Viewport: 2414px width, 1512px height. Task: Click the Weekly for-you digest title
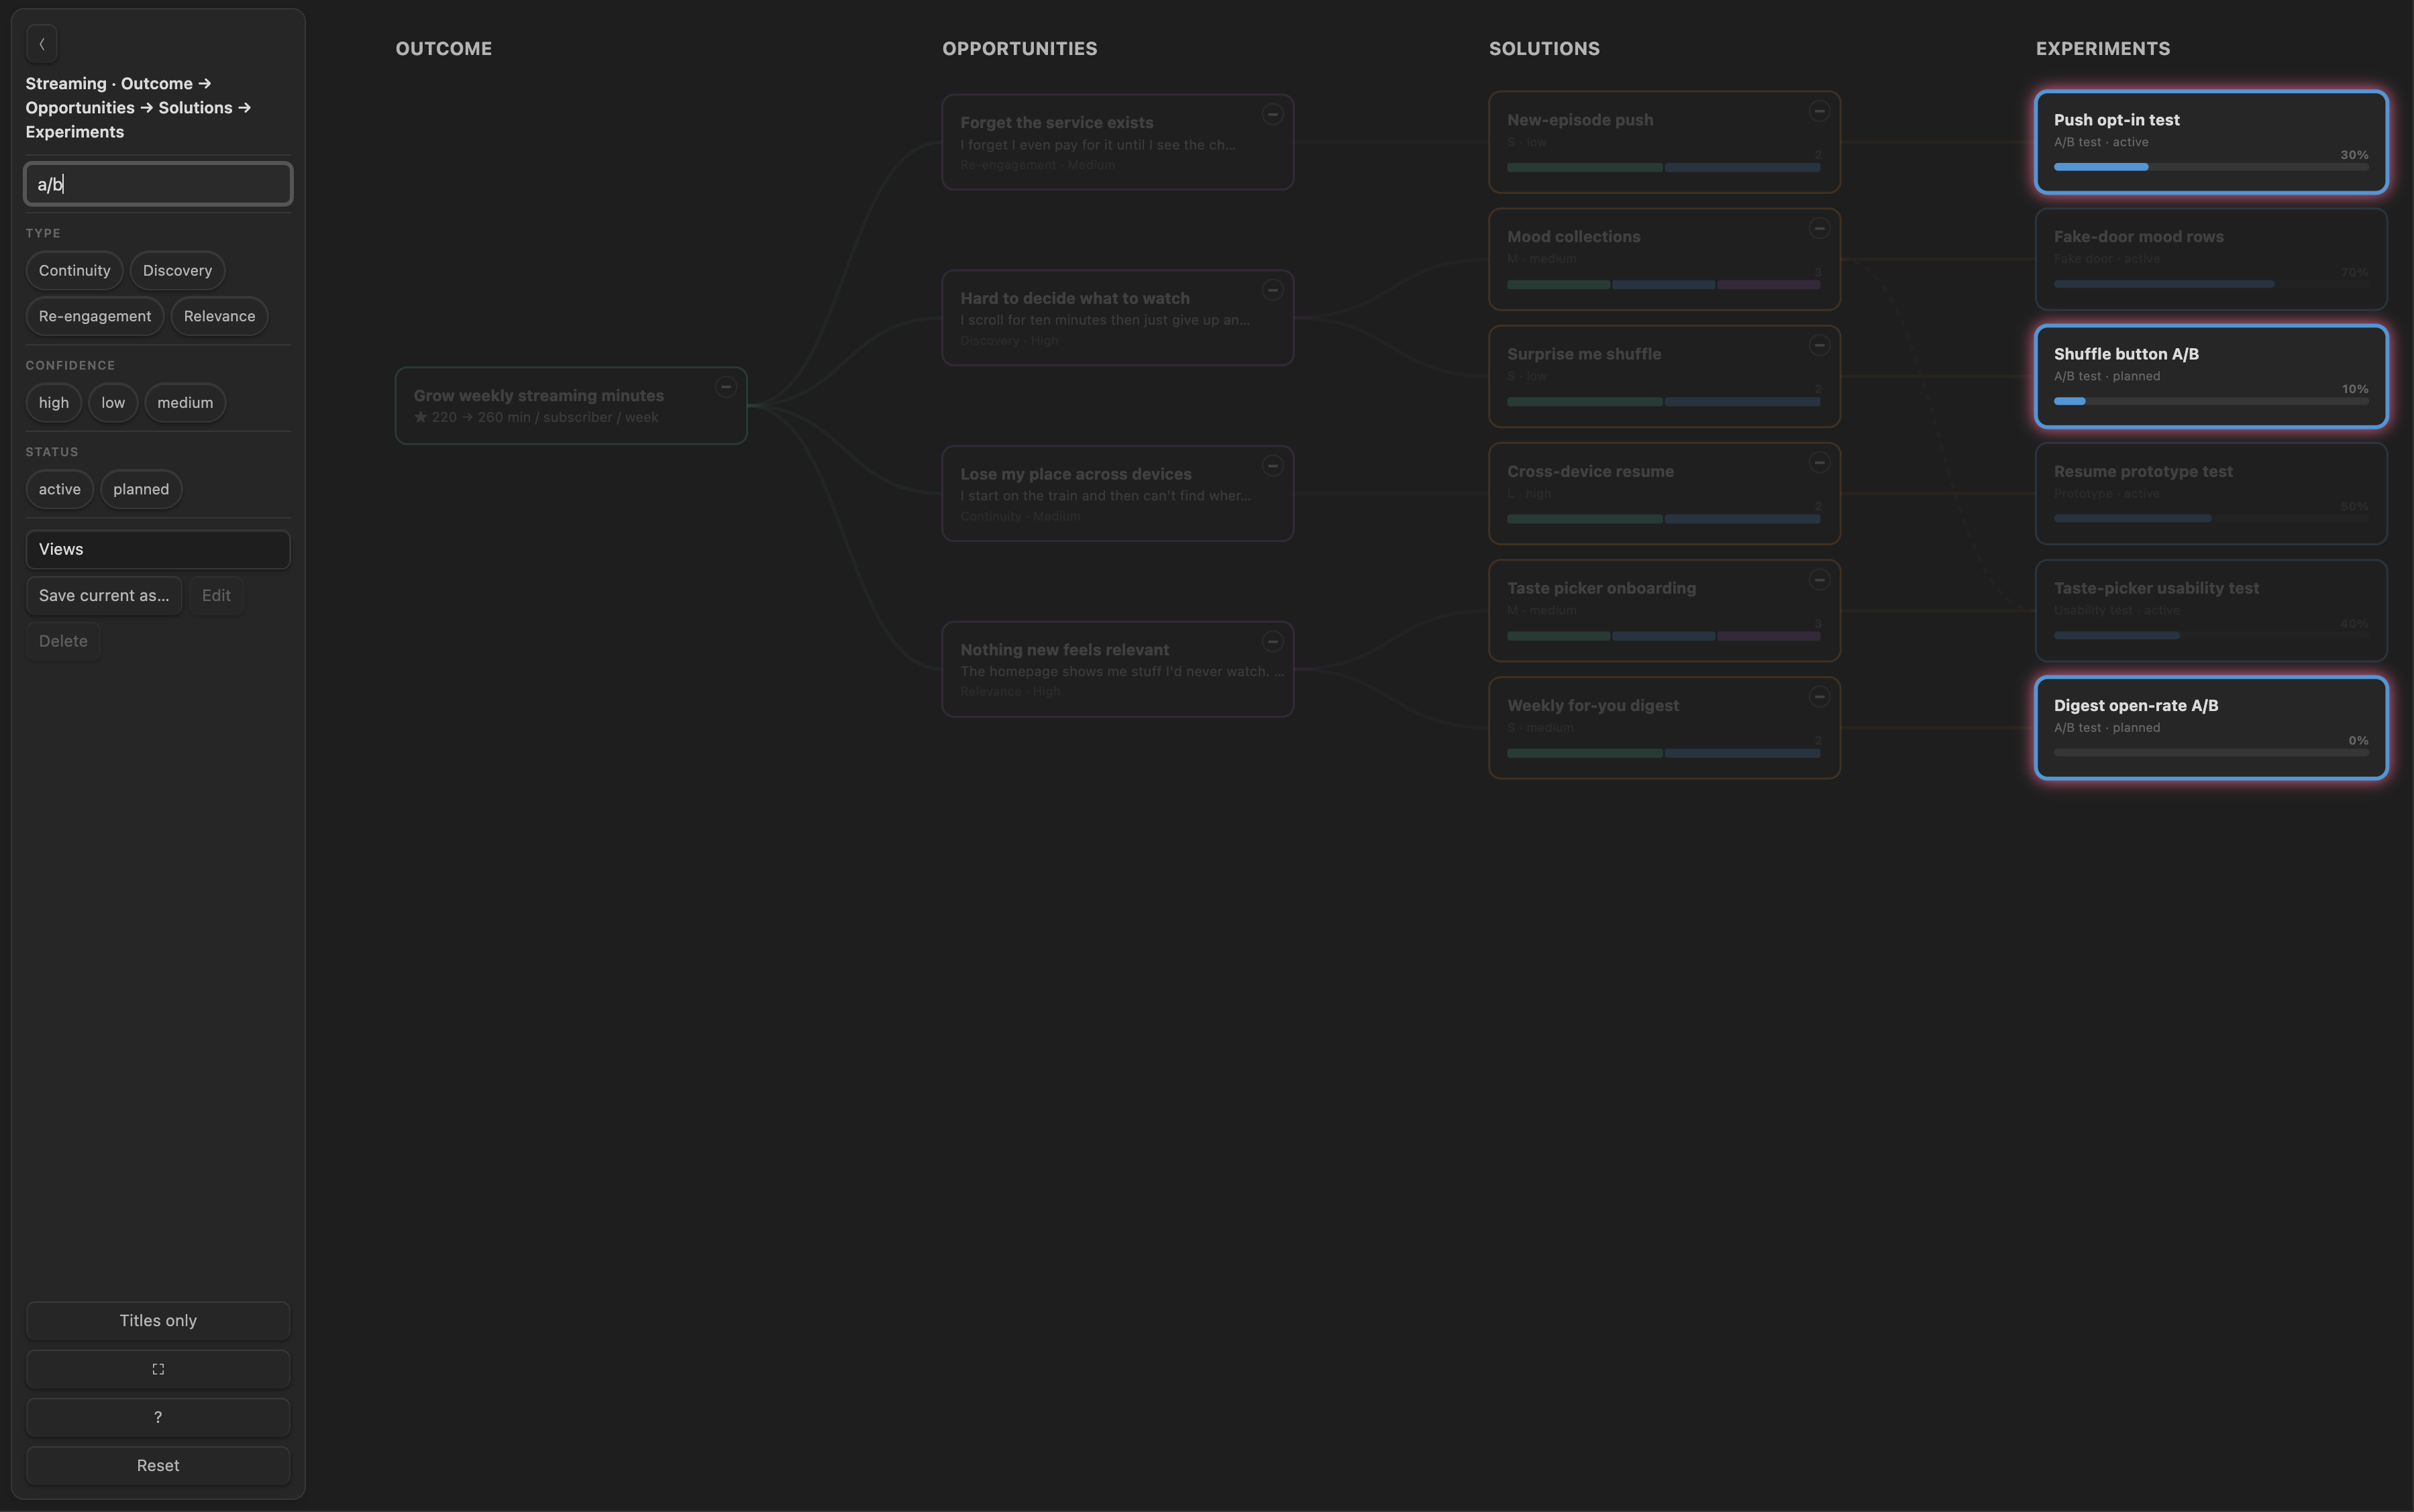point(1592,705)
